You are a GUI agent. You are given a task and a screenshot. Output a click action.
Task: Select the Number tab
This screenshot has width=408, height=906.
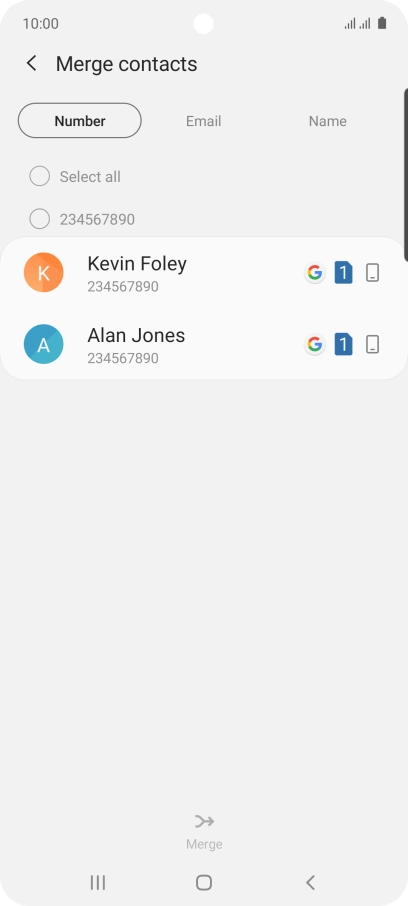point(80,121)
